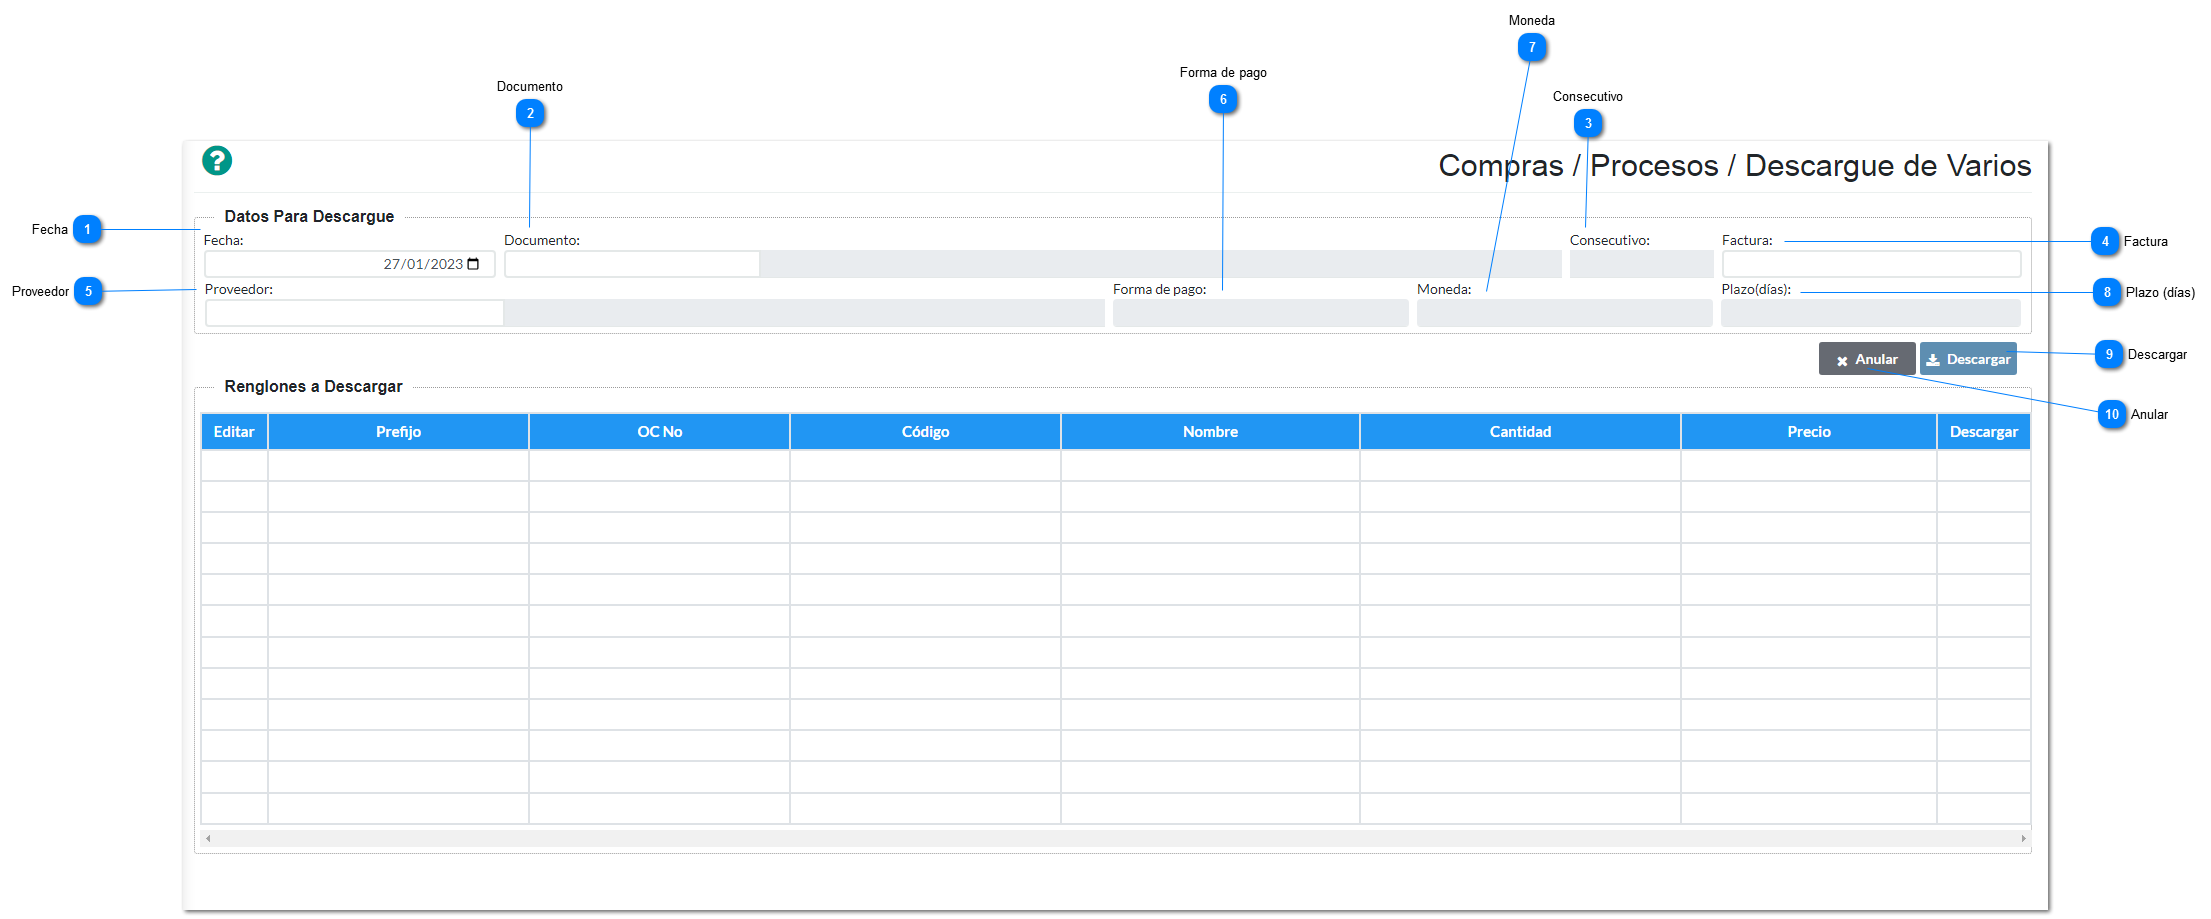Click the horizontal scrollbar under the table
The image size is (2211, 919).
click(x=1115, y=838)
